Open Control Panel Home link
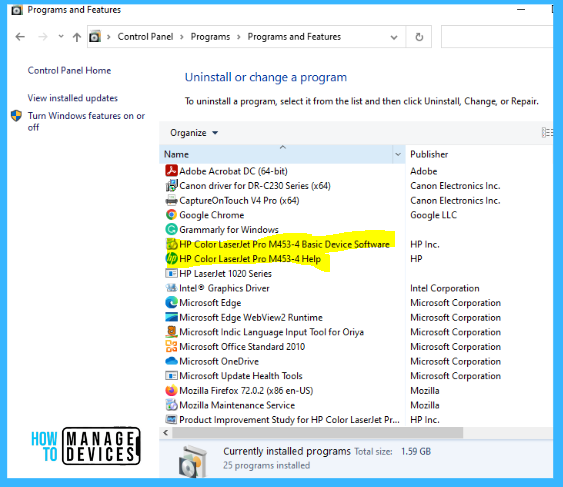This screenshot has height=487, width=563. (x=69, y=70)
